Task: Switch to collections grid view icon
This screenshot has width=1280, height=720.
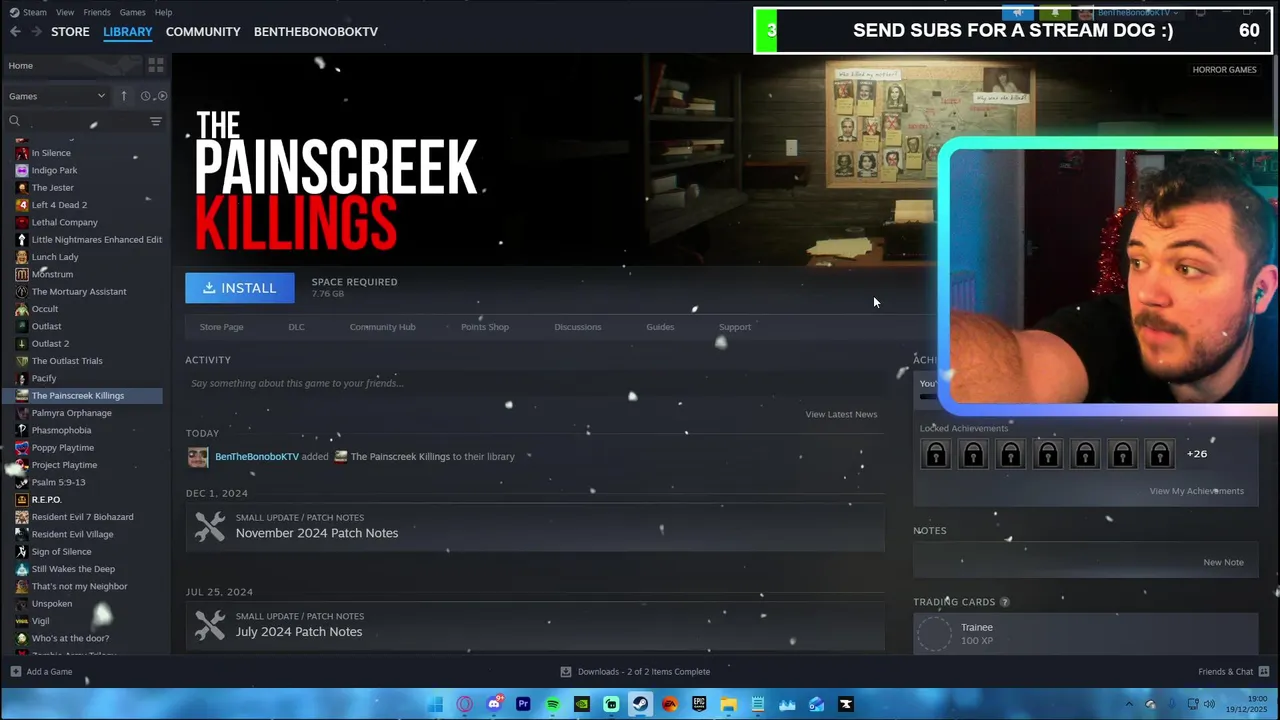Action: 156,65
